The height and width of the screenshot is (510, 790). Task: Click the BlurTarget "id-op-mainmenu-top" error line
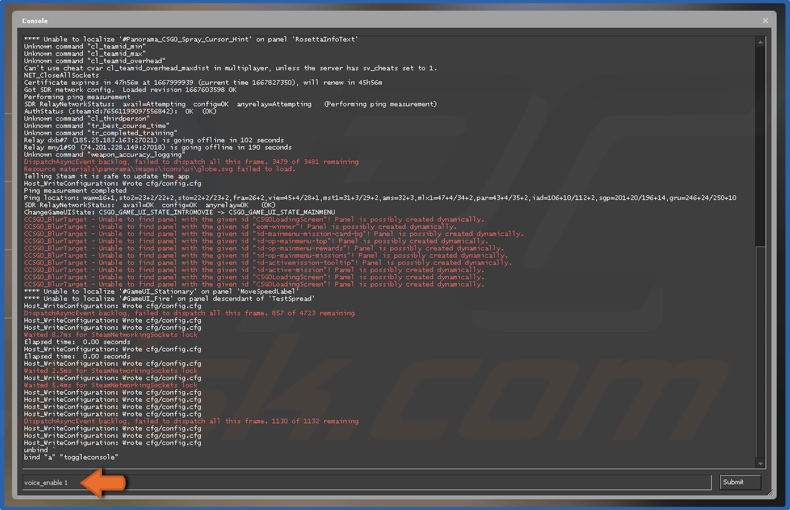click(x=255, y=241)
